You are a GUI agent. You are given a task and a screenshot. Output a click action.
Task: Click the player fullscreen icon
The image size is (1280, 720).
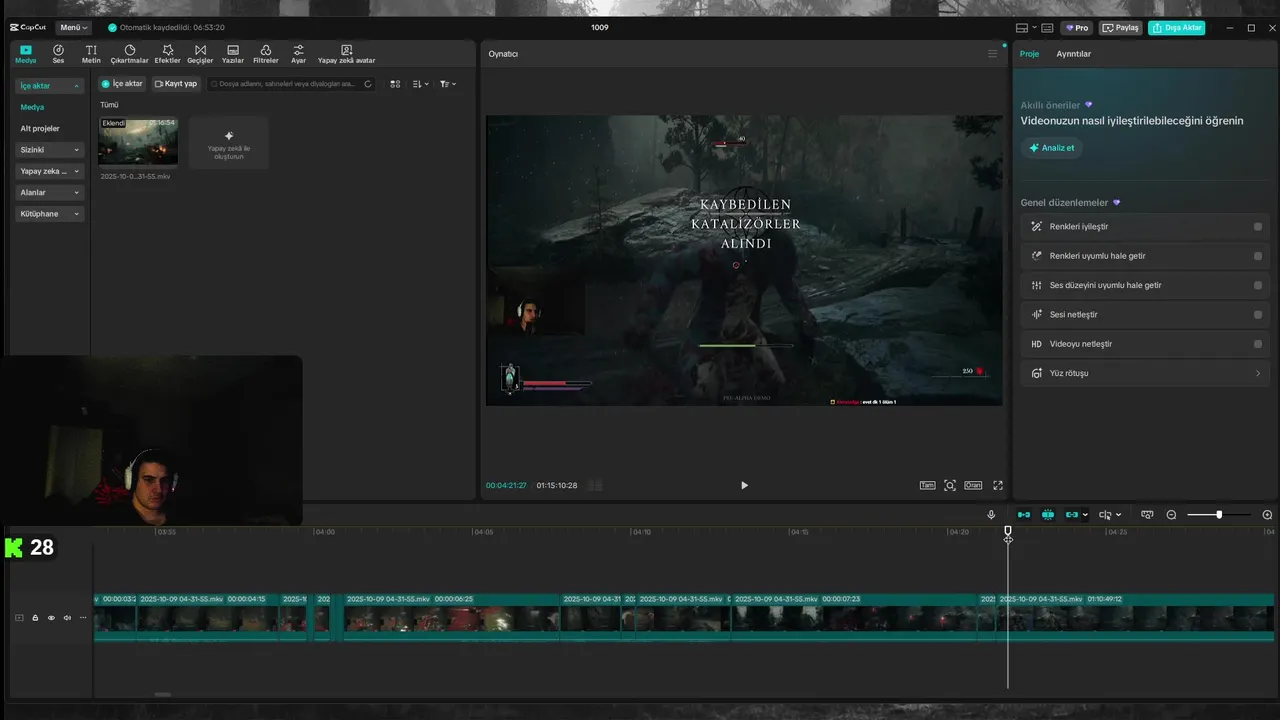point(998,485)
